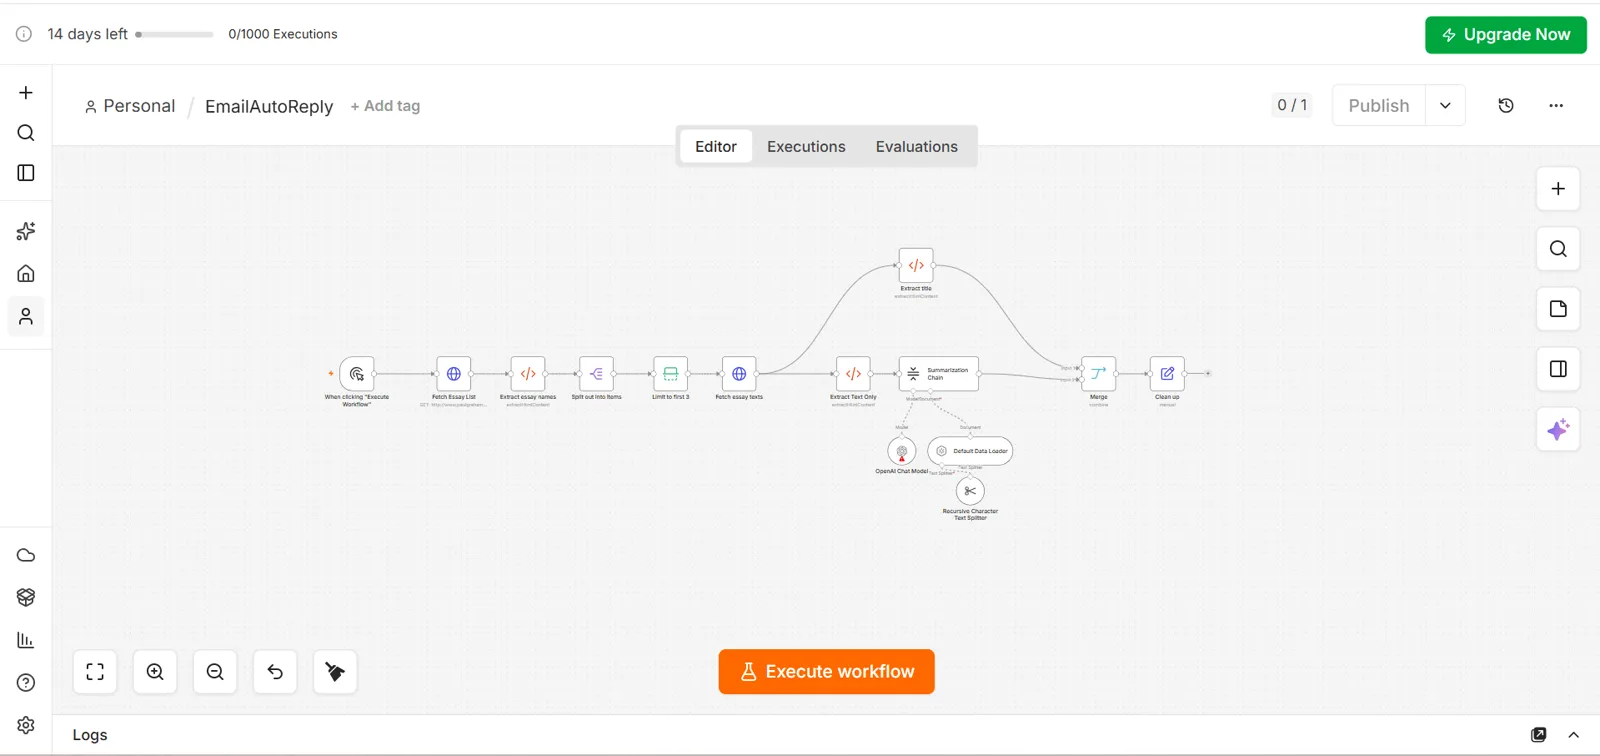Image resolution: width=1600 pixels, height=756 pixels.
Task: Add a sticky note from right toolbar
Action: [x=1558, y=309]
